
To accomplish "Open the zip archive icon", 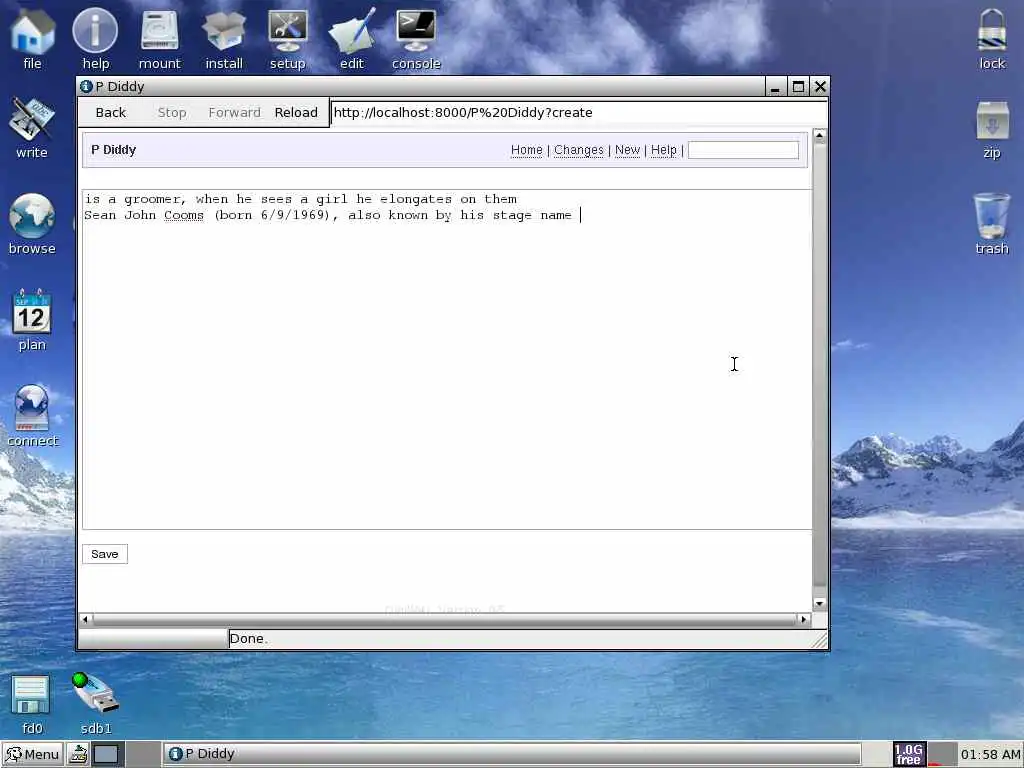I will click(x=992, y=128).
